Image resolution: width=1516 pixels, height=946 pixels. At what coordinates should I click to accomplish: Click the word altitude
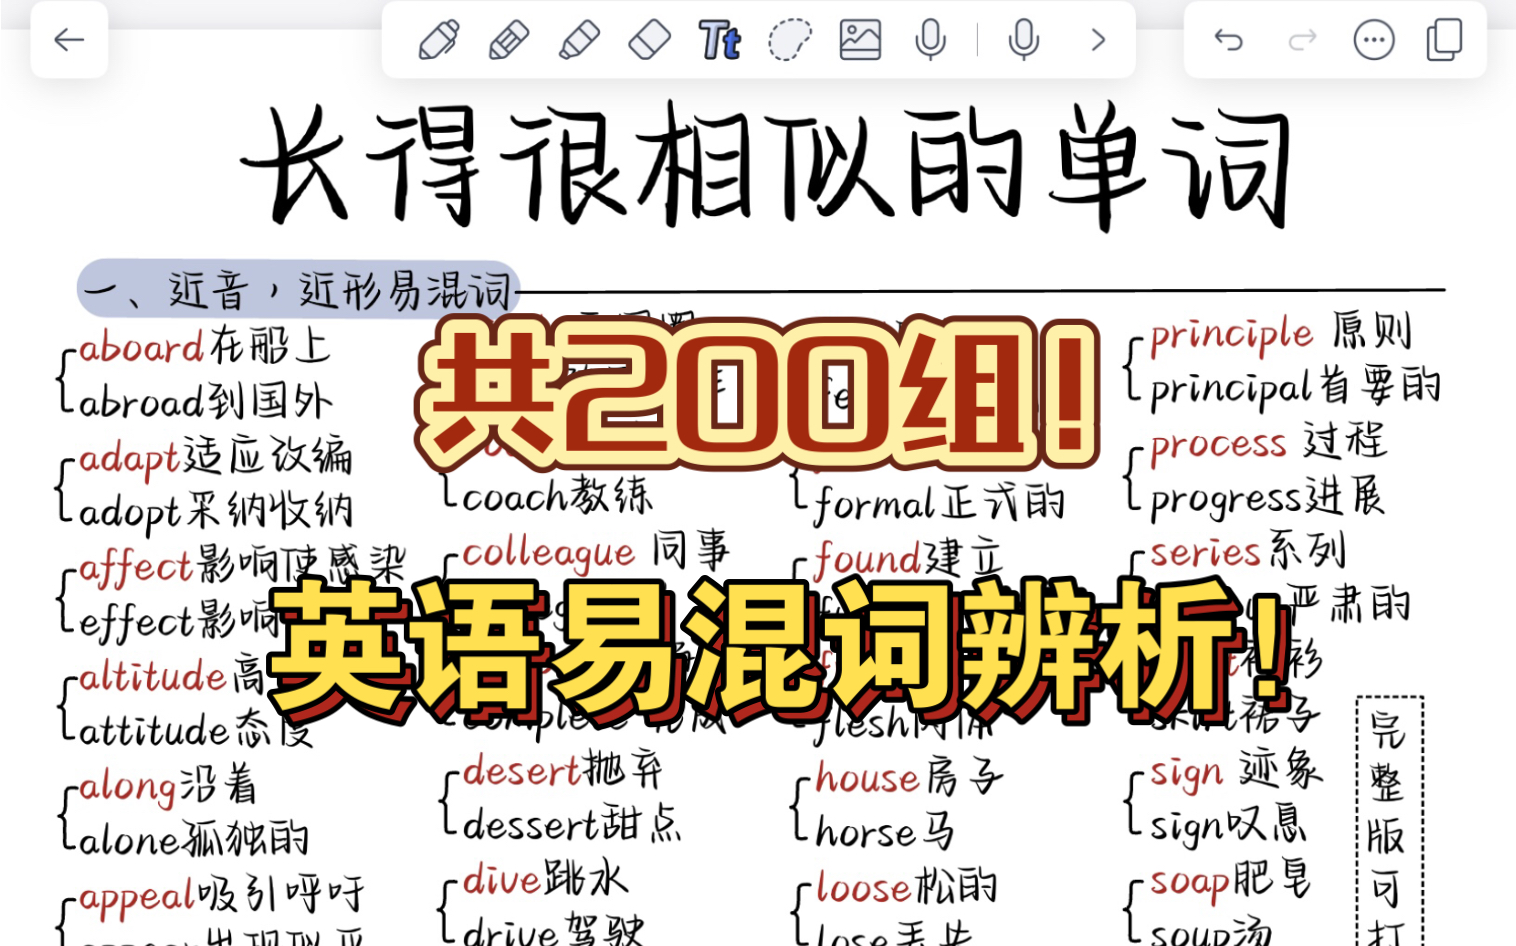[x=153, y=677]
